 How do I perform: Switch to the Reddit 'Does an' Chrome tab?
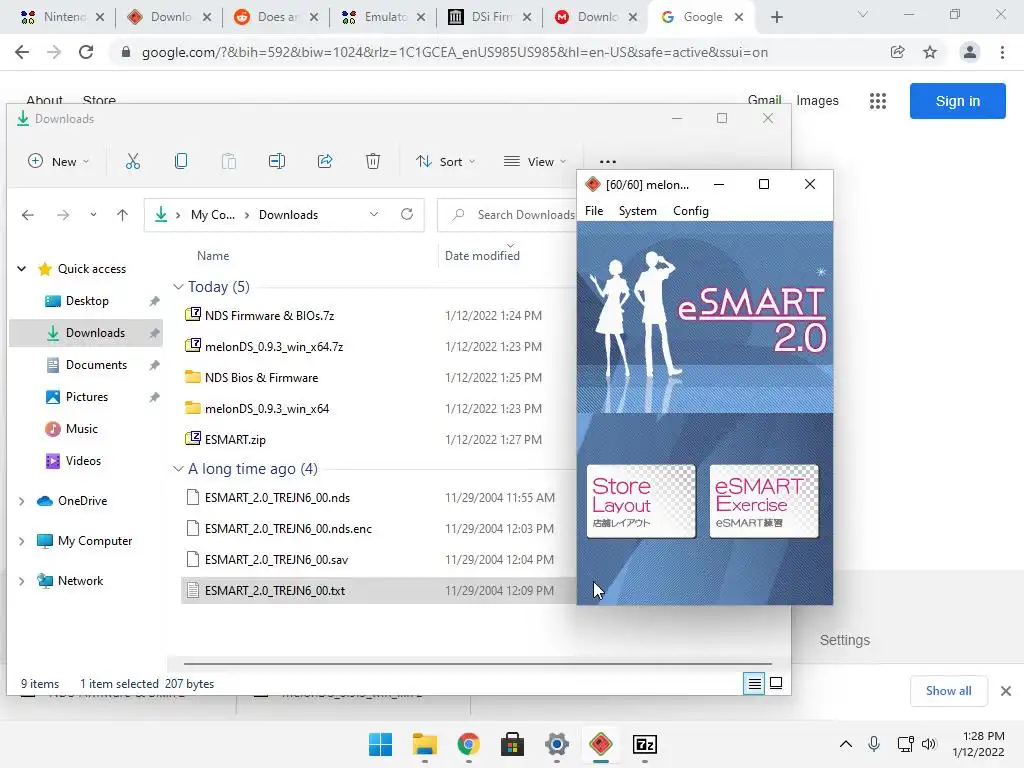tap(276, 17)
